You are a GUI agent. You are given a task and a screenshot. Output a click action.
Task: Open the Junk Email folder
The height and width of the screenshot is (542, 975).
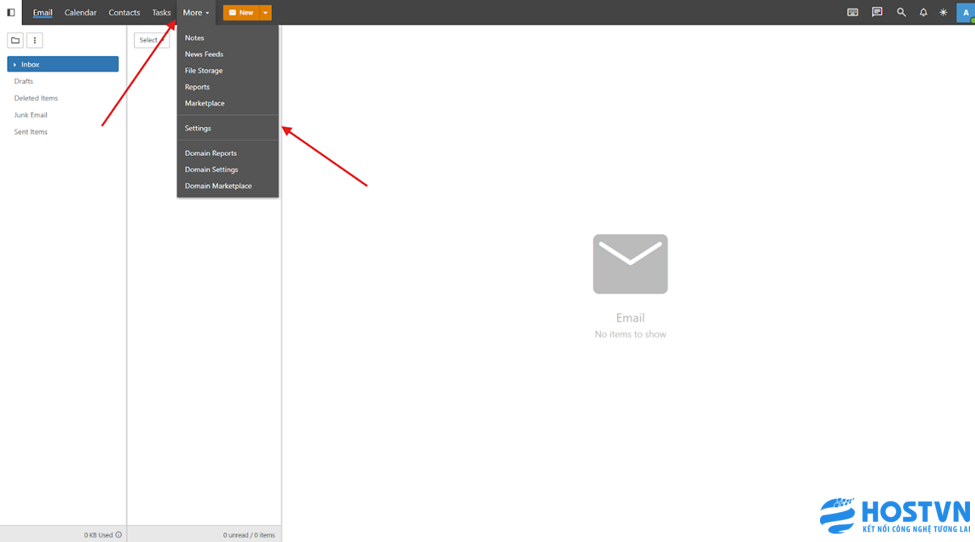pyautogui.click(x=31, y=115)
